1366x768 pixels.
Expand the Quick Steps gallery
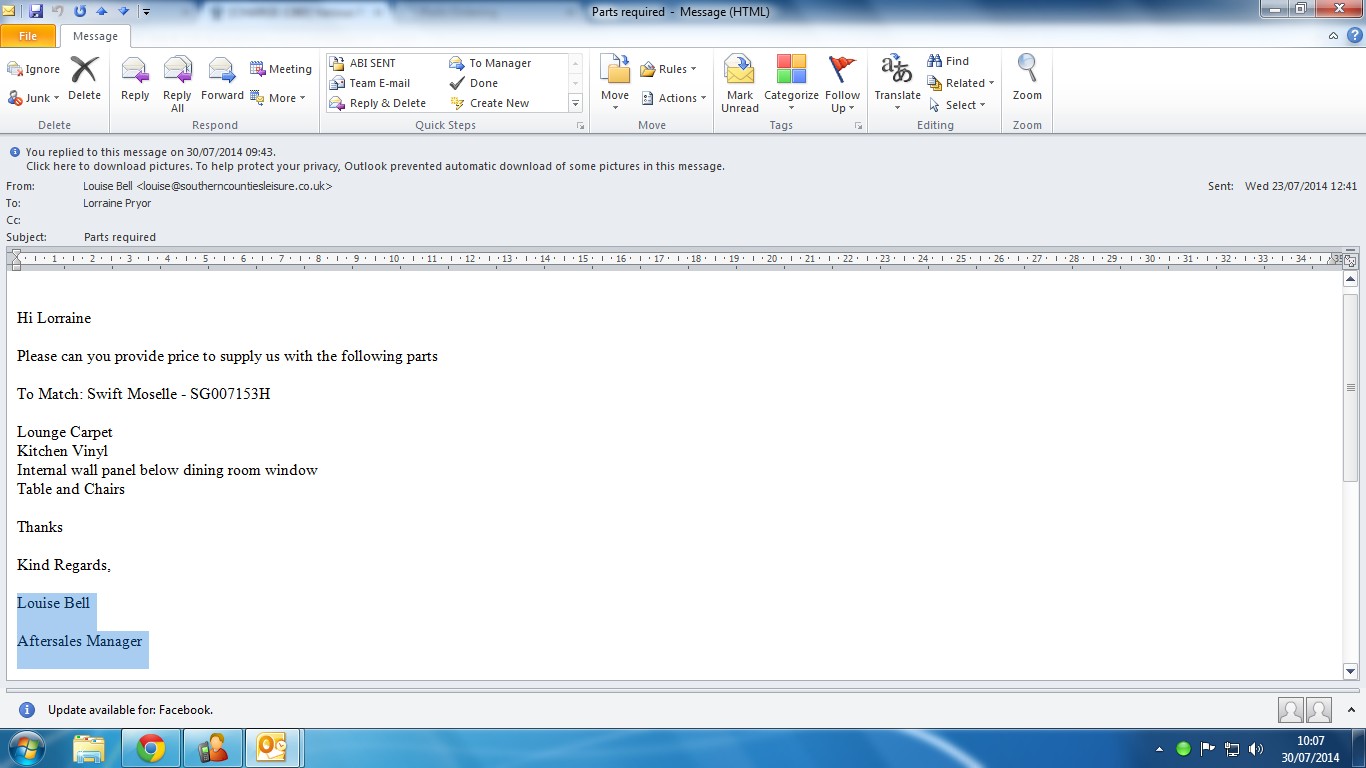[x=576, y=103]
